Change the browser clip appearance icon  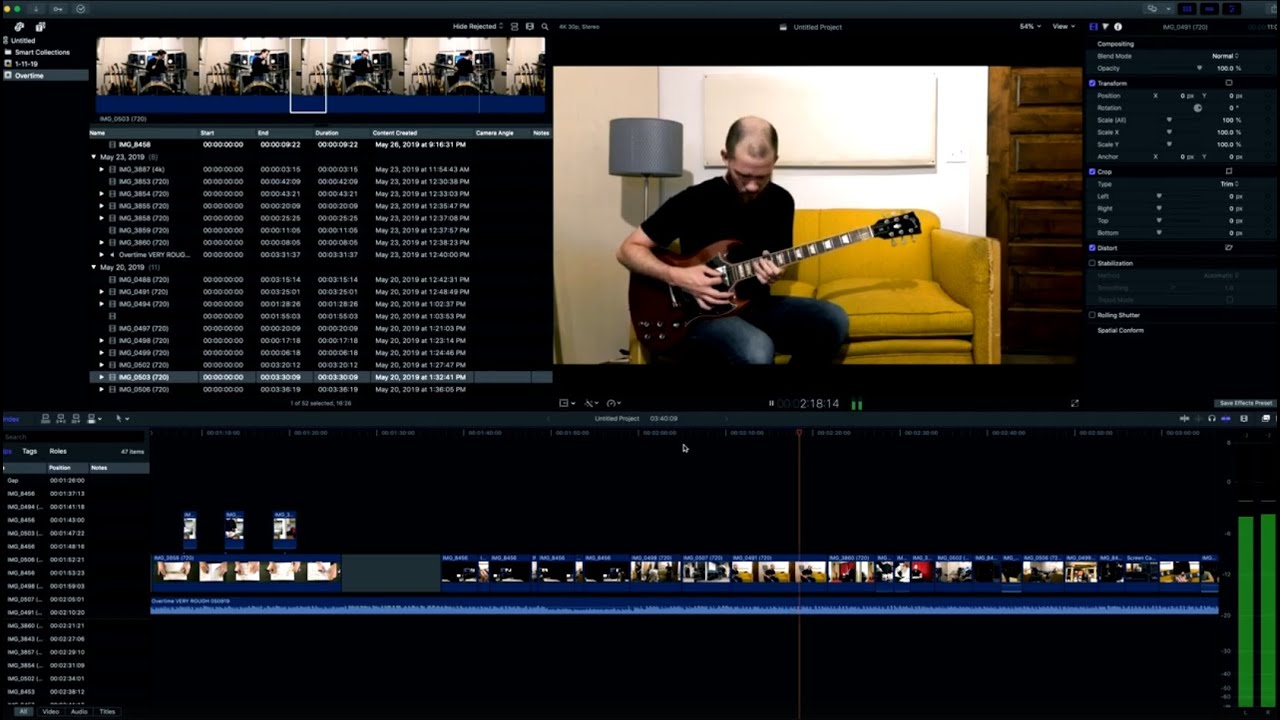(515, 27)
